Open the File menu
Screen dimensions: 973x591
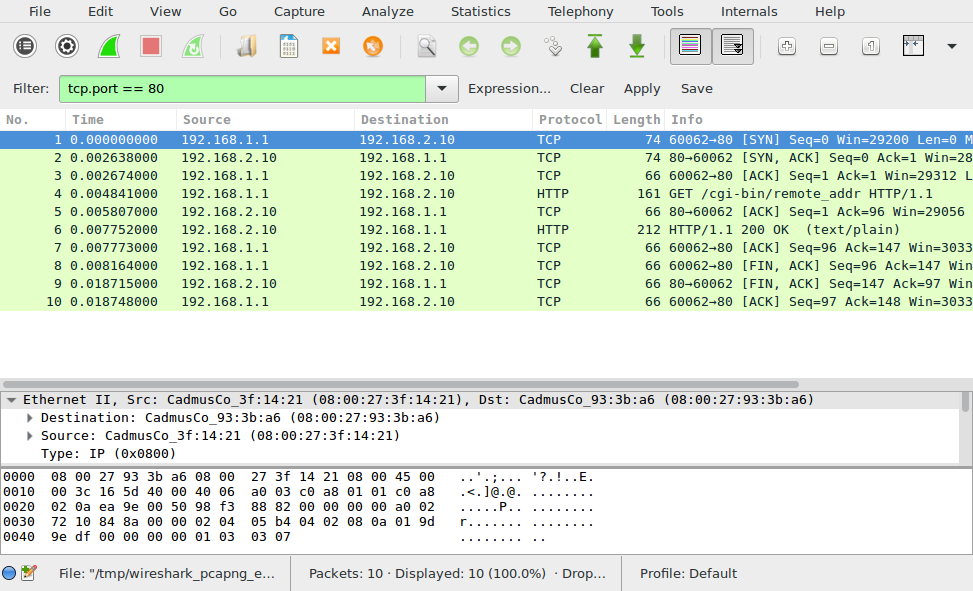click(x=40, y=11)
